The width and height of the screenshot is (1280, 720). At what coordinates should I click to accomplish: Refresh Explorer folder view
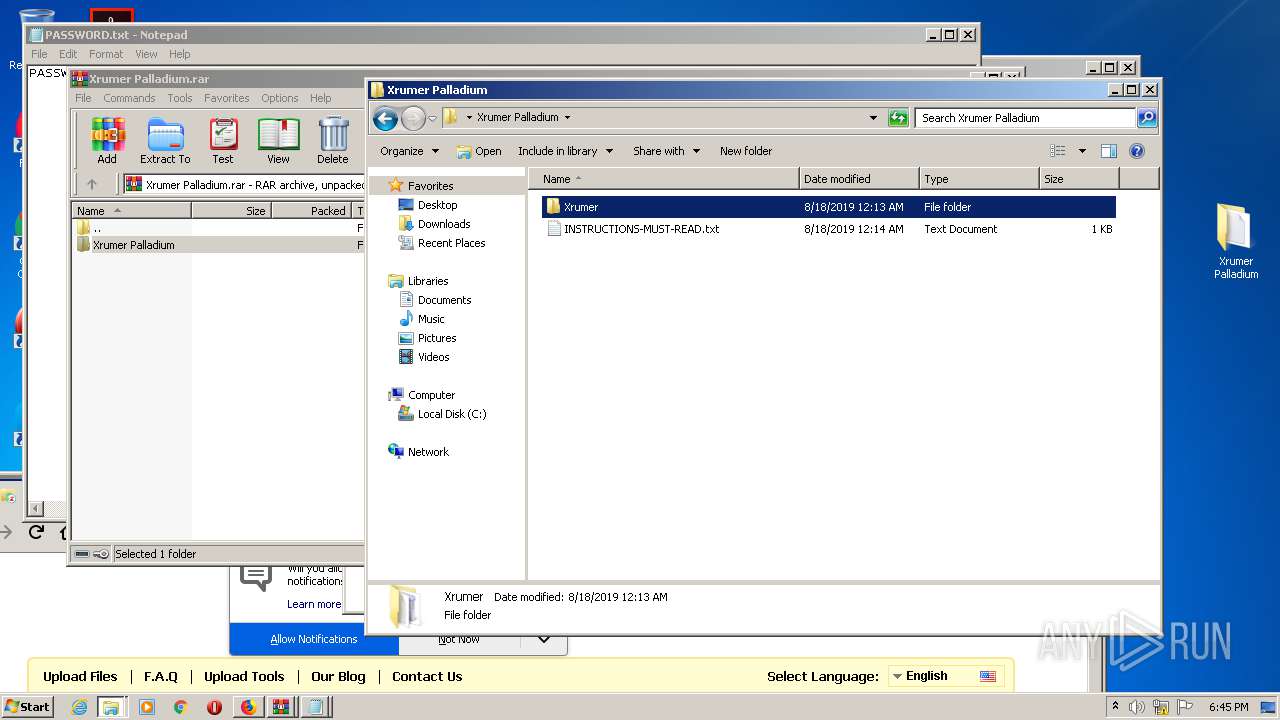(x=898, y=118)
